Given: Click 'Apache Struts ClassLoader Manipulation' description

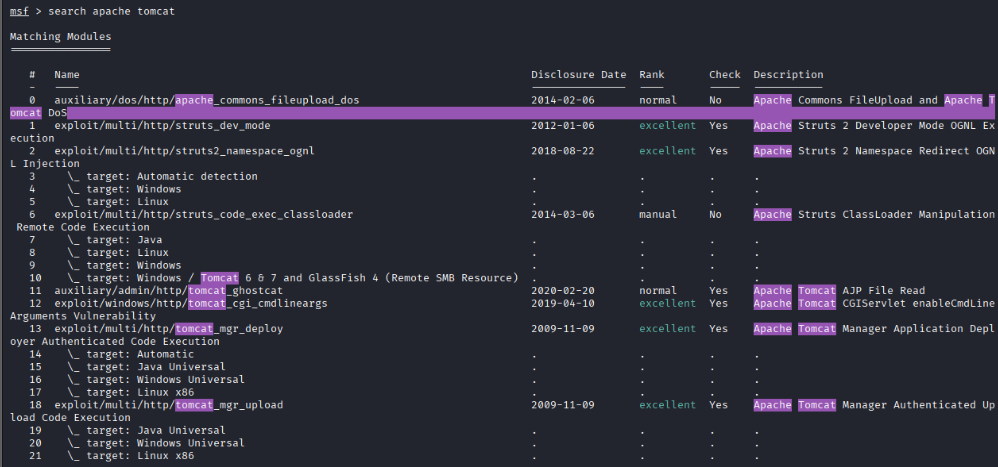Looking at the screenshot, I should (x=874, y=214).
